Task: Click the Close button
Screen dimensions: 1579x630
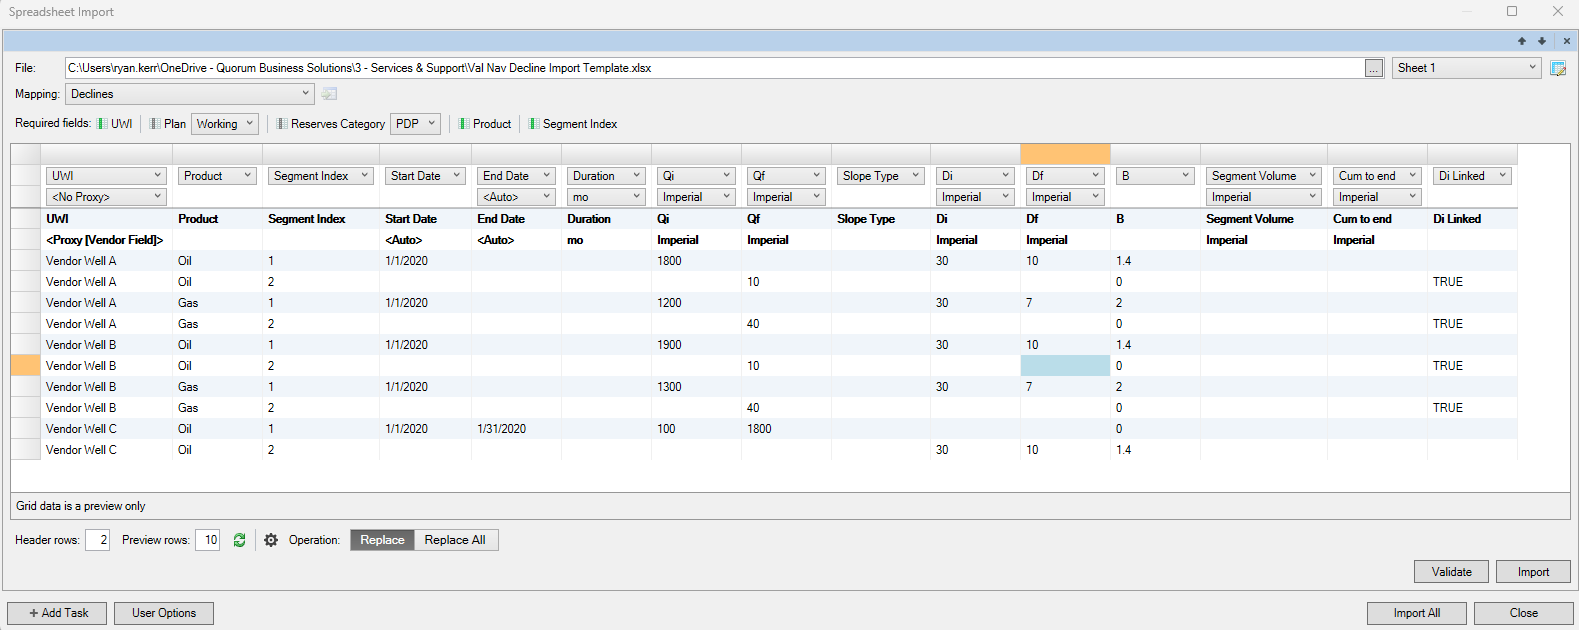Action: pyautogui.click(x=1524, y=613)
